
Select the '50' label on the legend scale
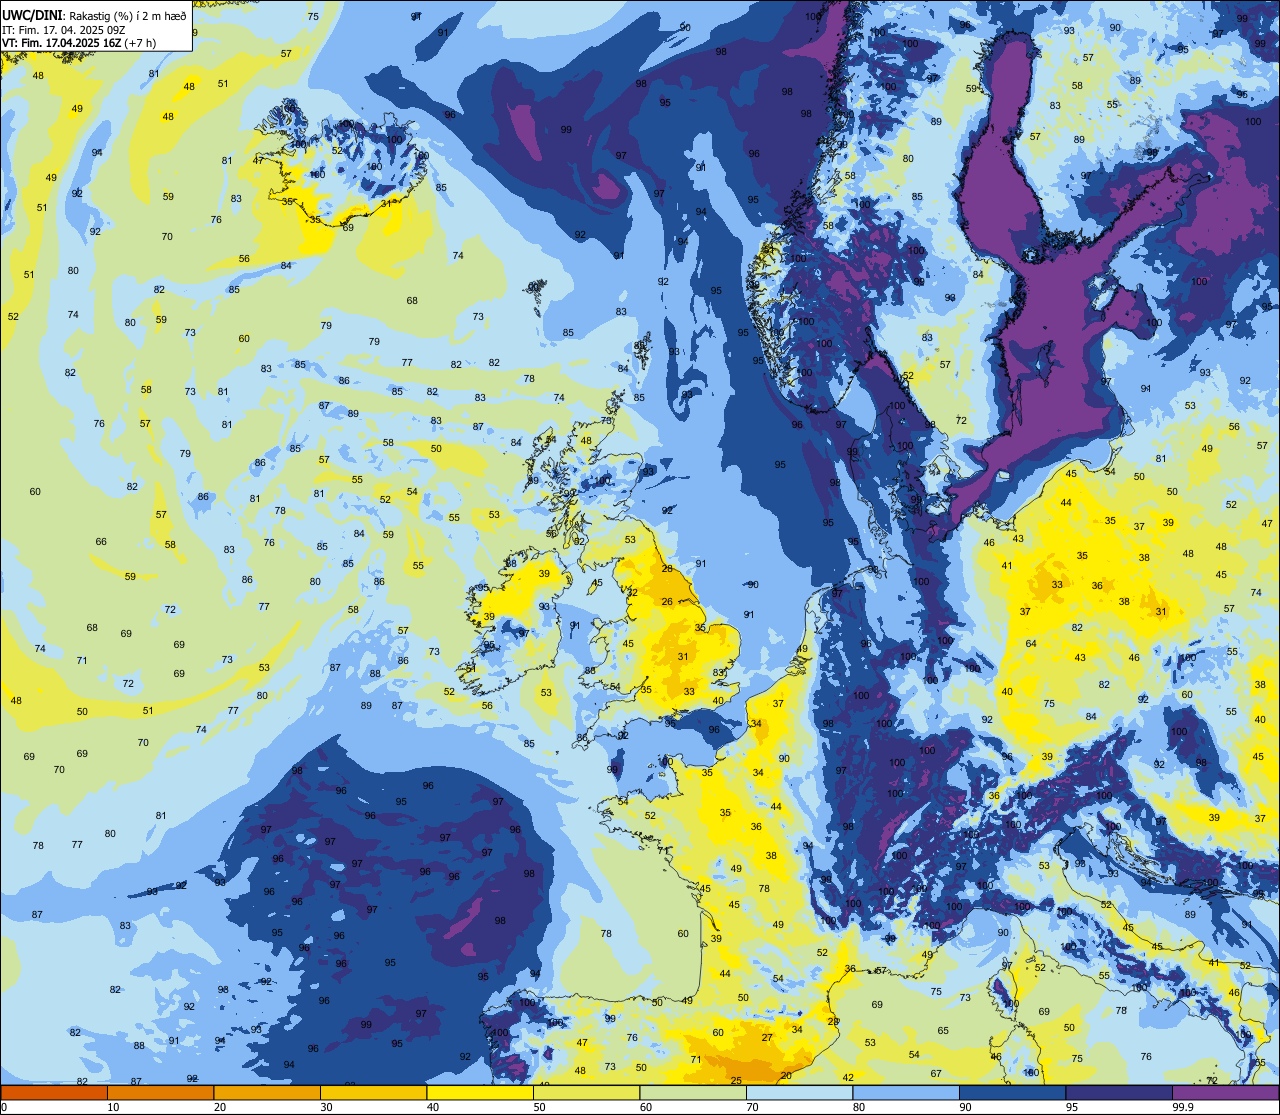(539, 1107)
